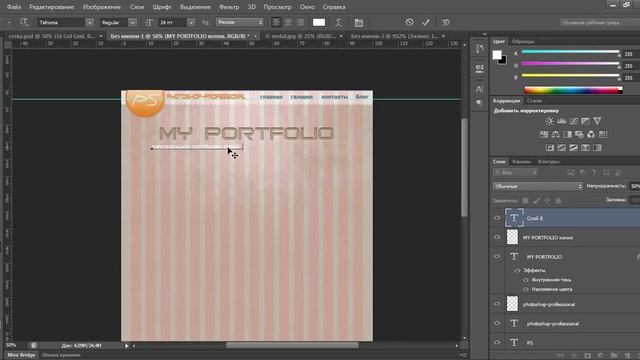Viewport: 640px width, 360px height.
Task: Add a Color Balance adjustment
Action: pos(556,134)
